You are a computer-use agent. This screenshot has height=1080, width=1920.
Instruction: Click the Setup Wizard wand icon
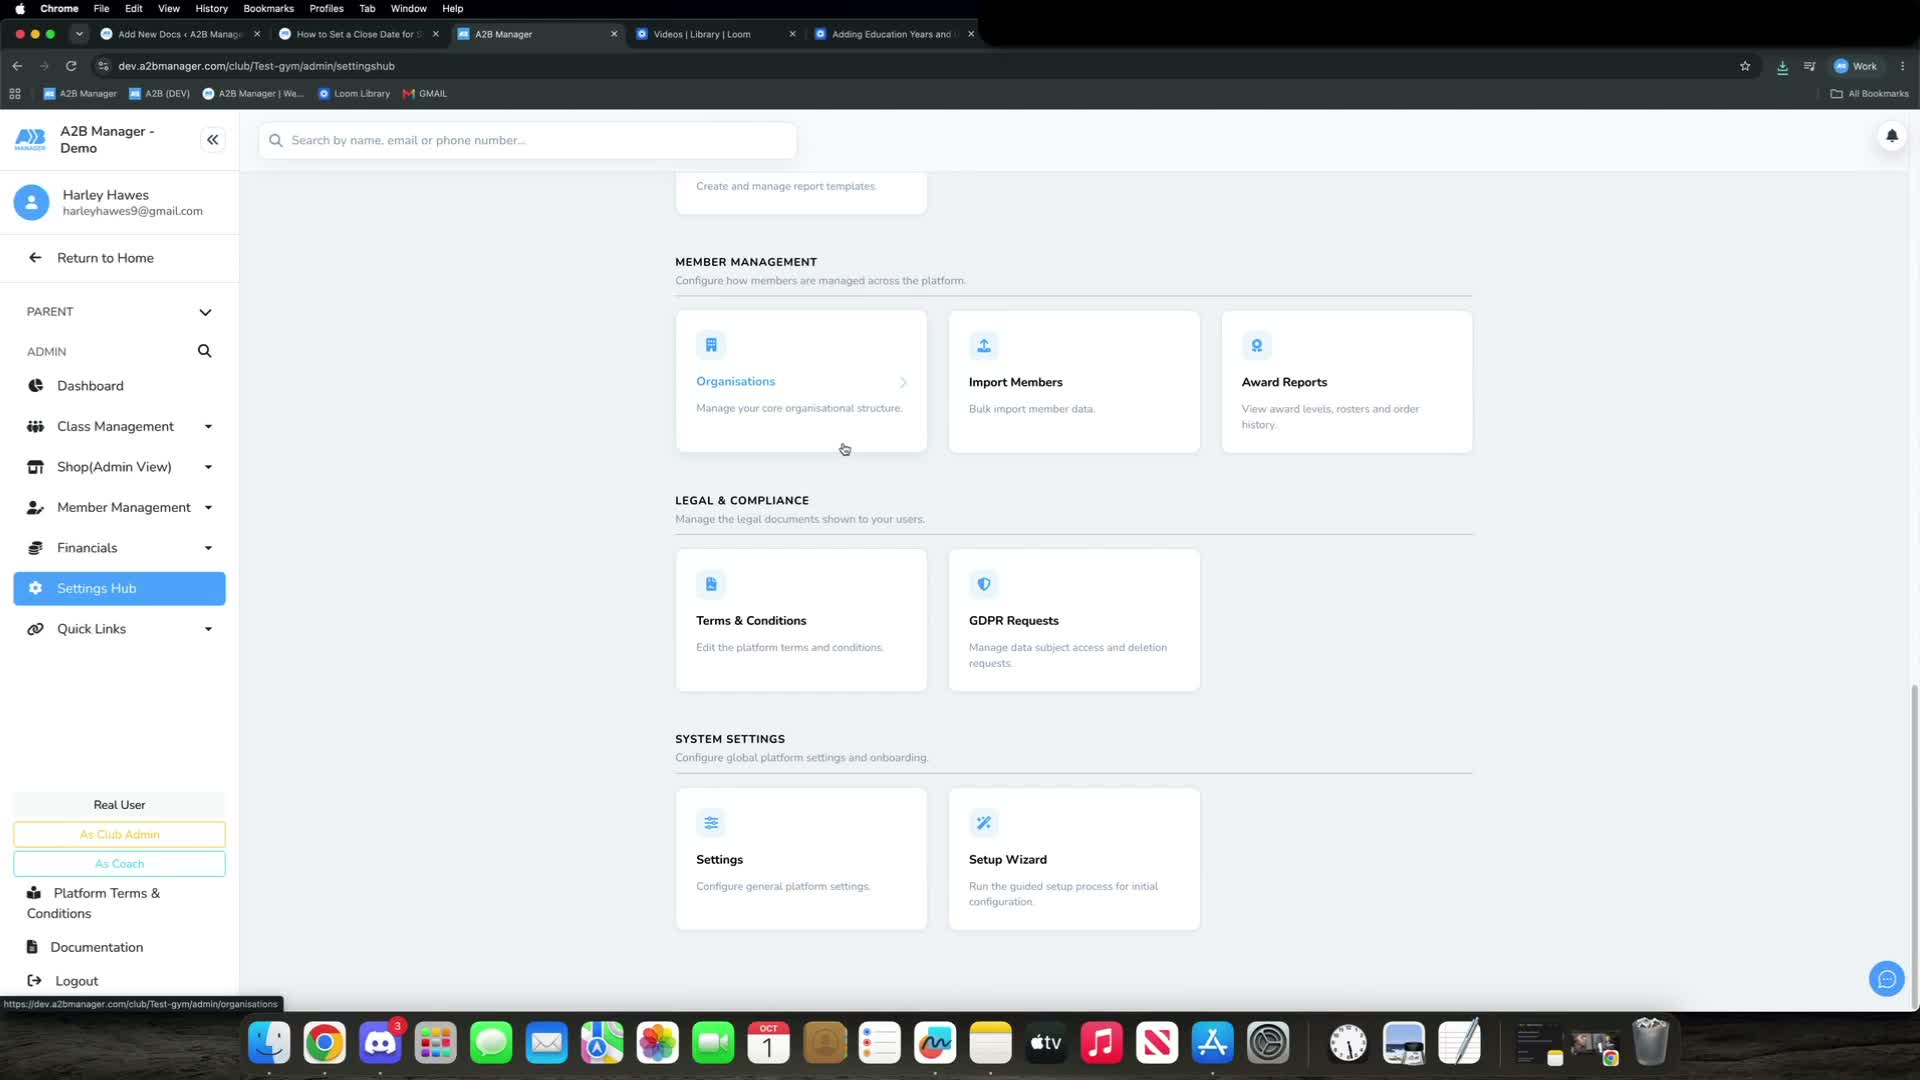pos(984,823)
